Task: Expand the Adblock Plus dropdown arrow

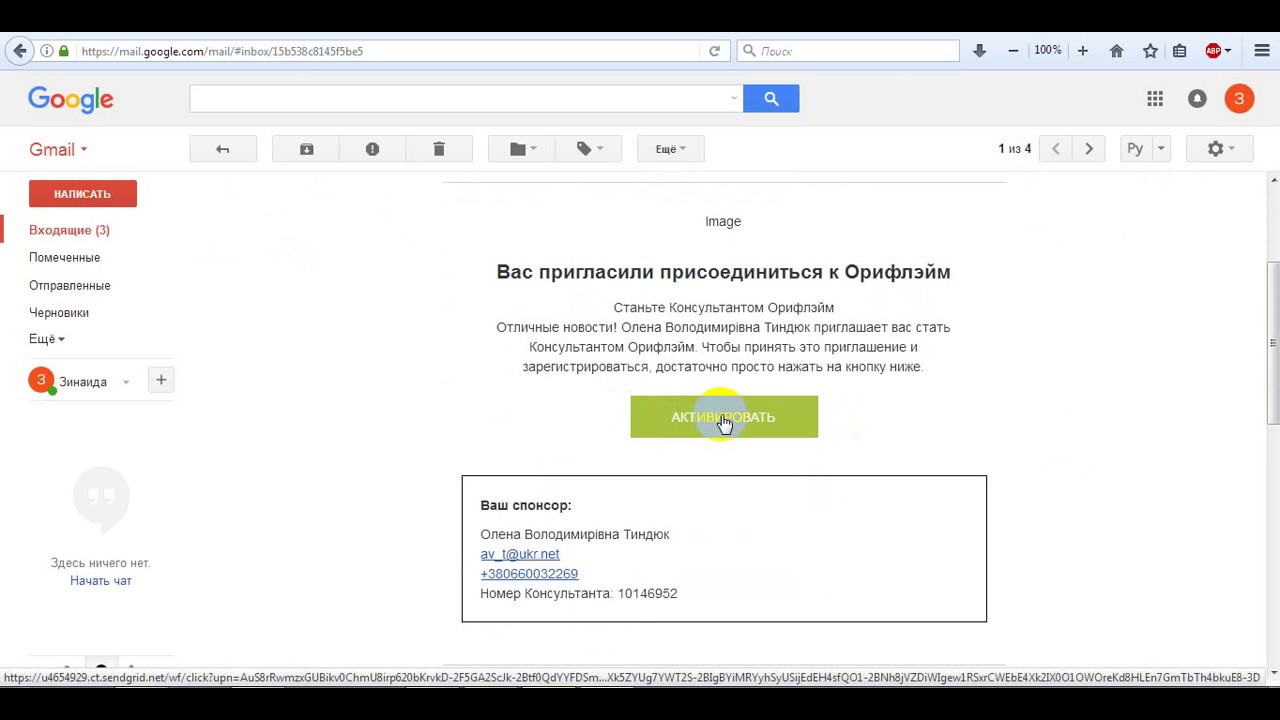Action: pos(1228,51)
